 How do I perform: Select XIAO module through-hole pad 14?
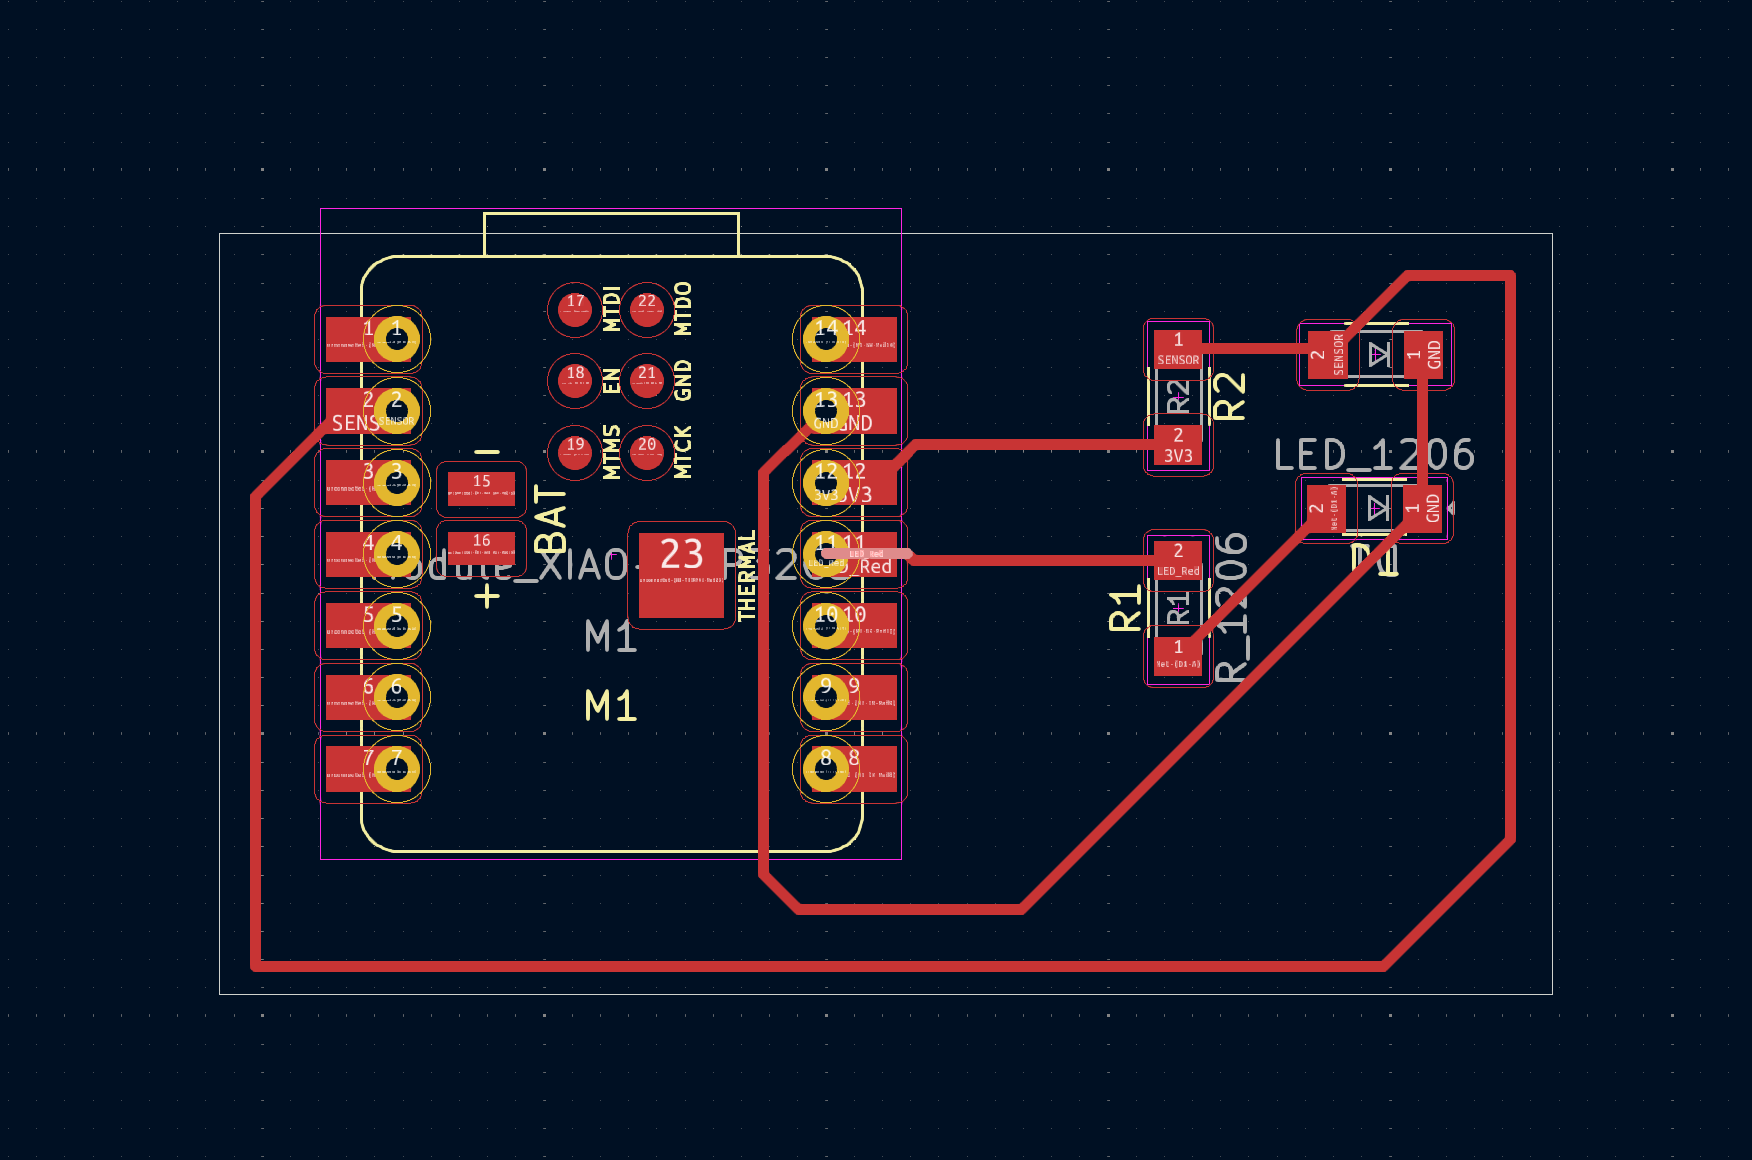(x=827, y=339)
